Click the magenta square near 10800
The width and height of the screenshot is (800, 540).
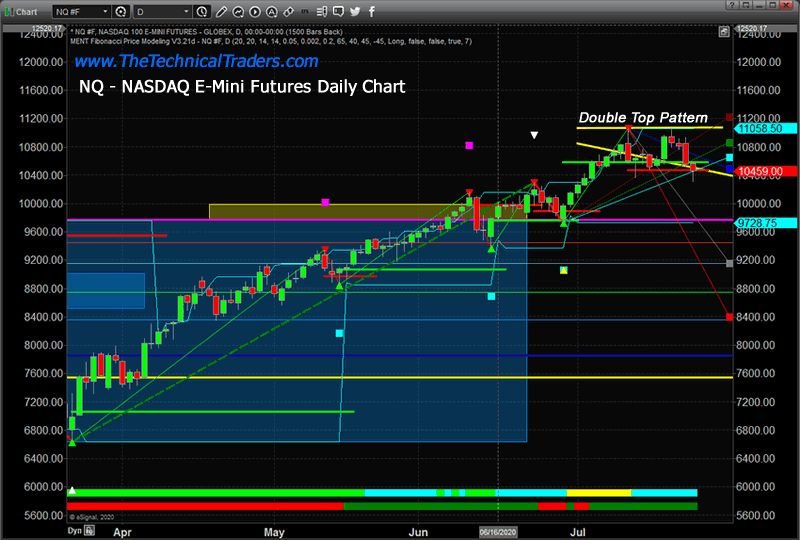[x=469, y=145]
